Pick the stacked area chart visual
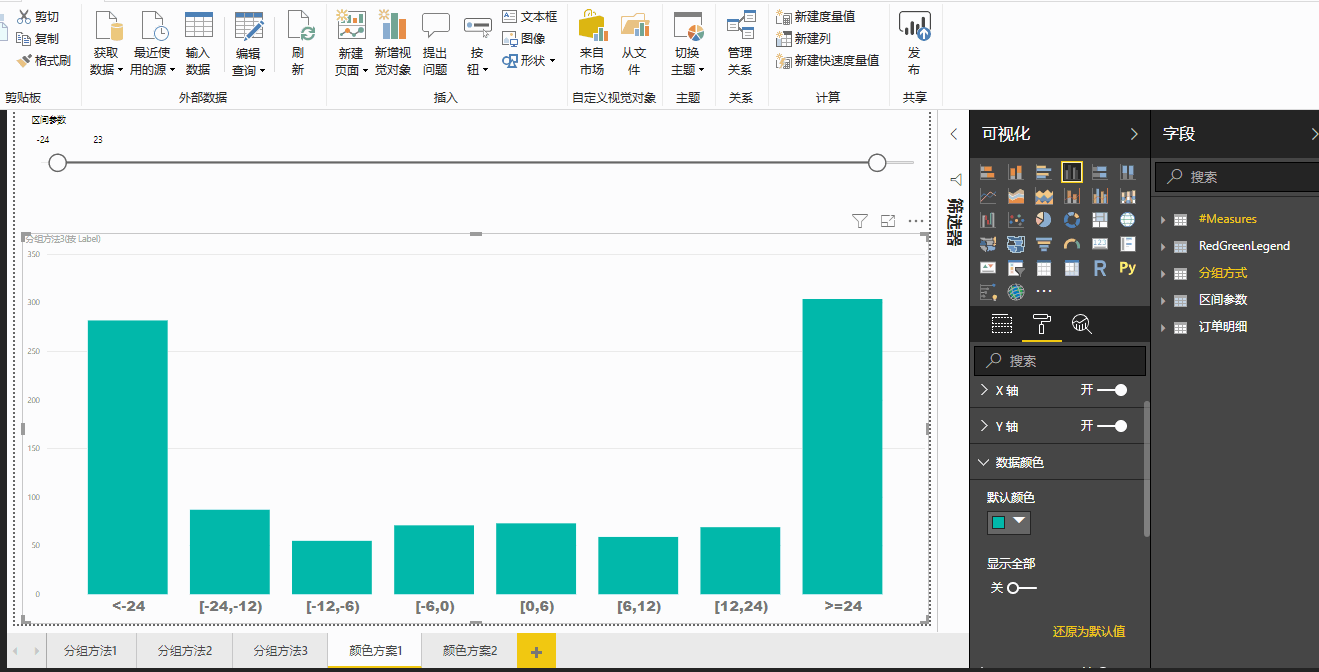The image size is (1319, 672). coord(1044,196)
